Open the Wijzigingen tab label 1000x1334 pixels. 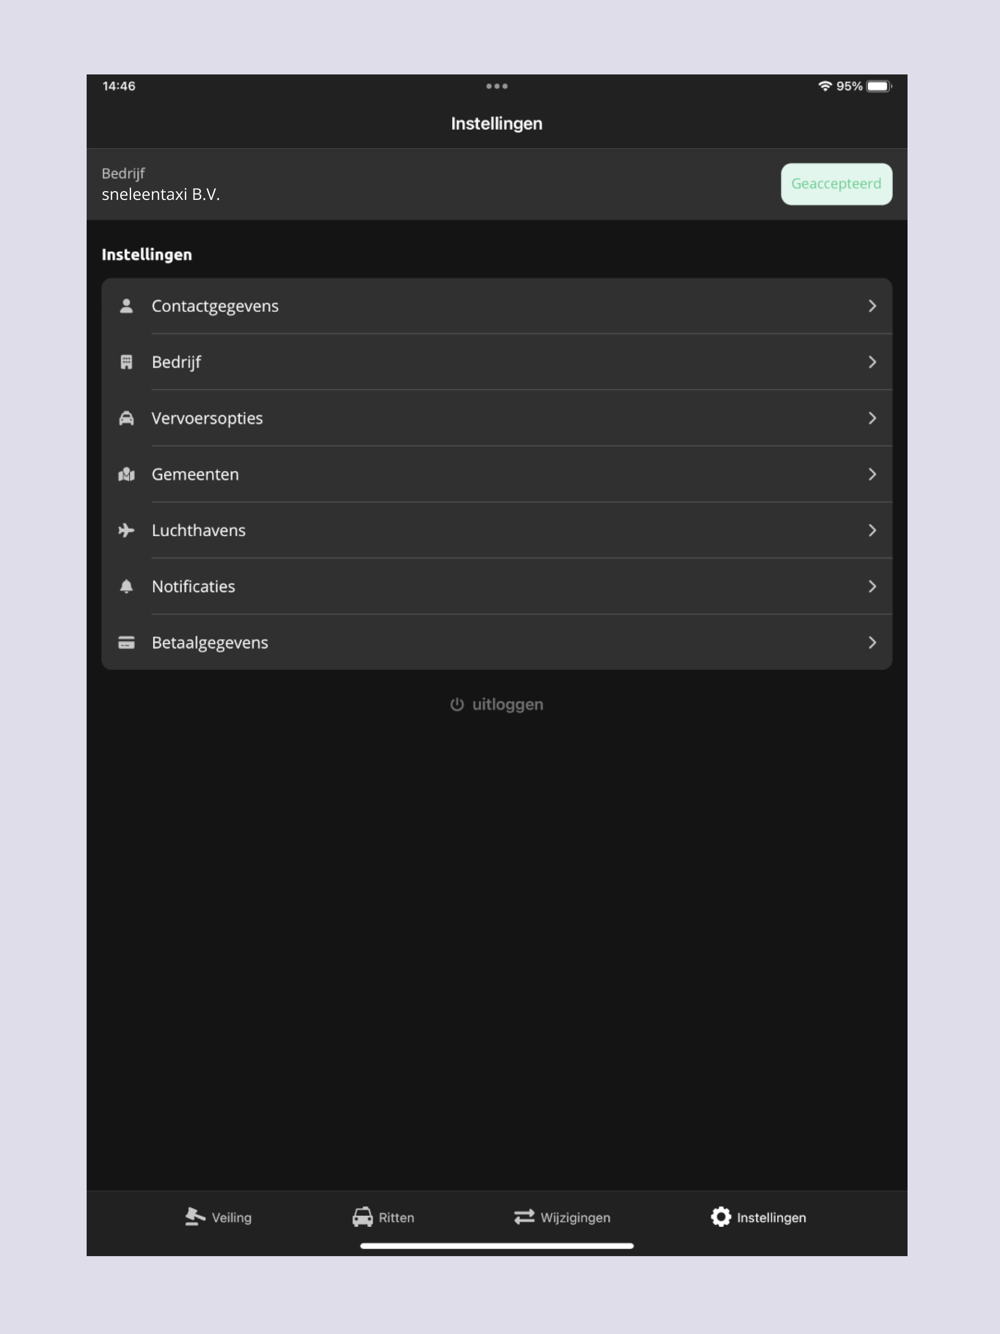[575, 1218]
